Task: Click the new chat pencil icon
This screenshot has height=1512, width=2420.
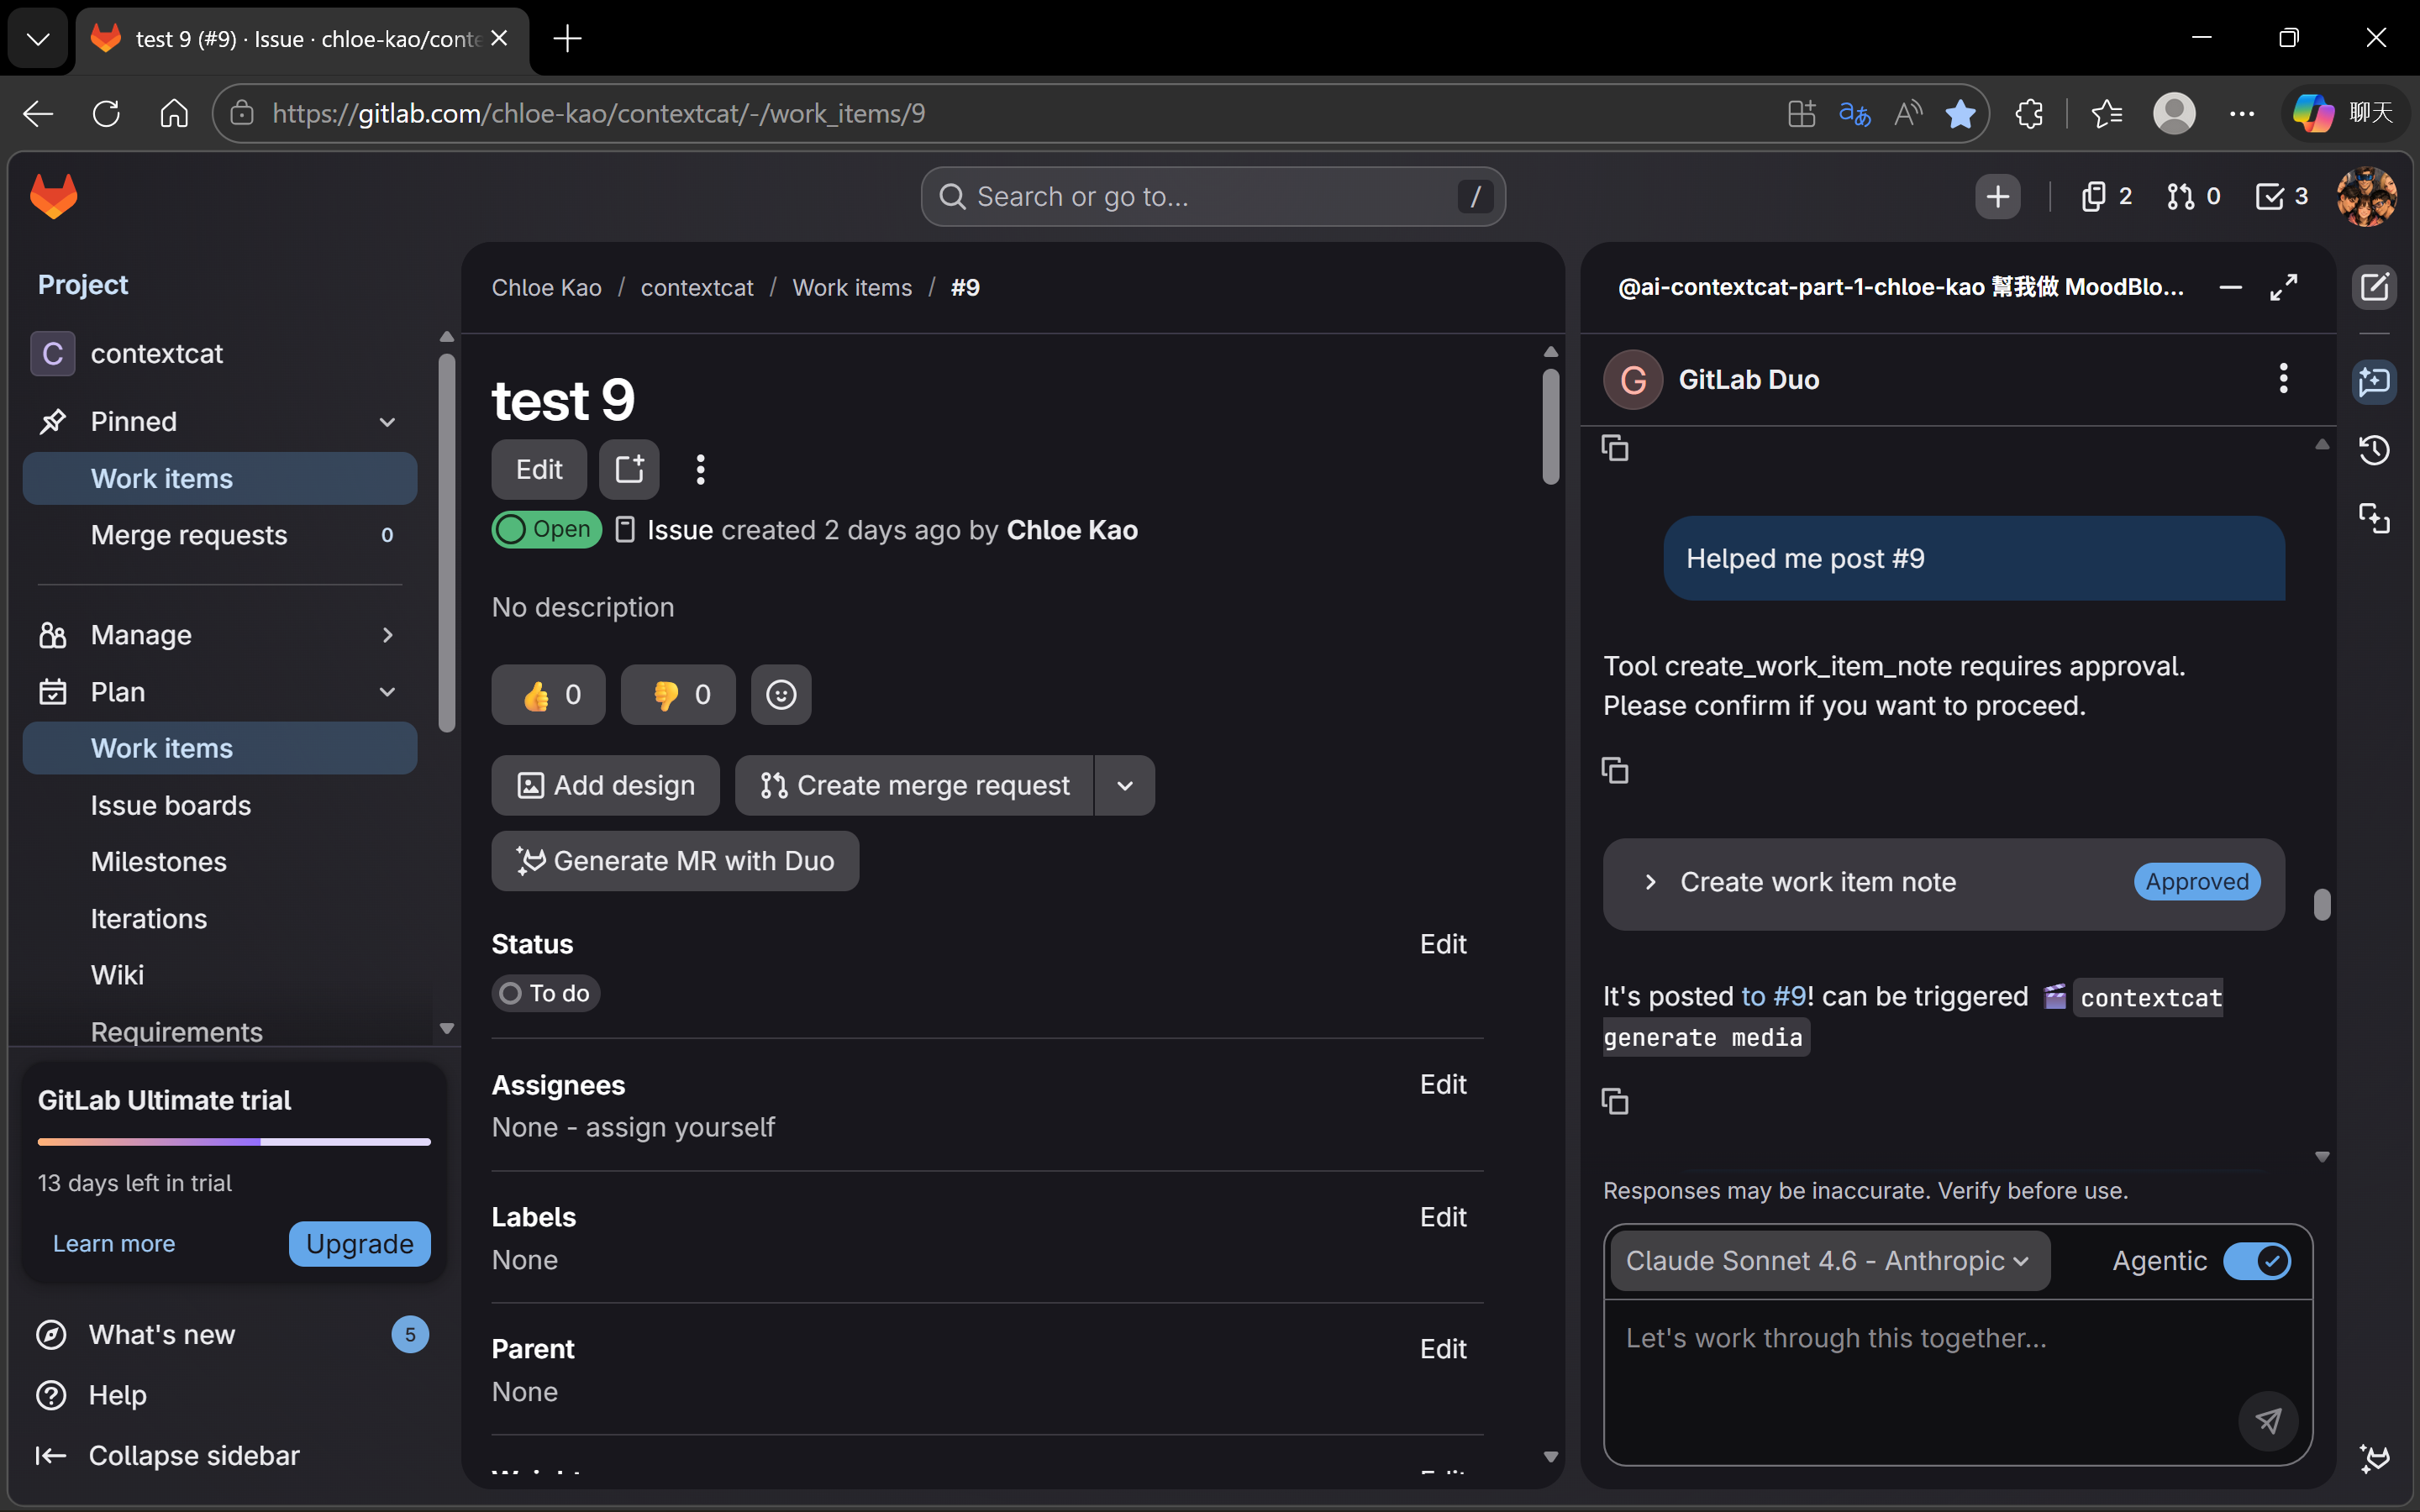Action: [2374, 288]
